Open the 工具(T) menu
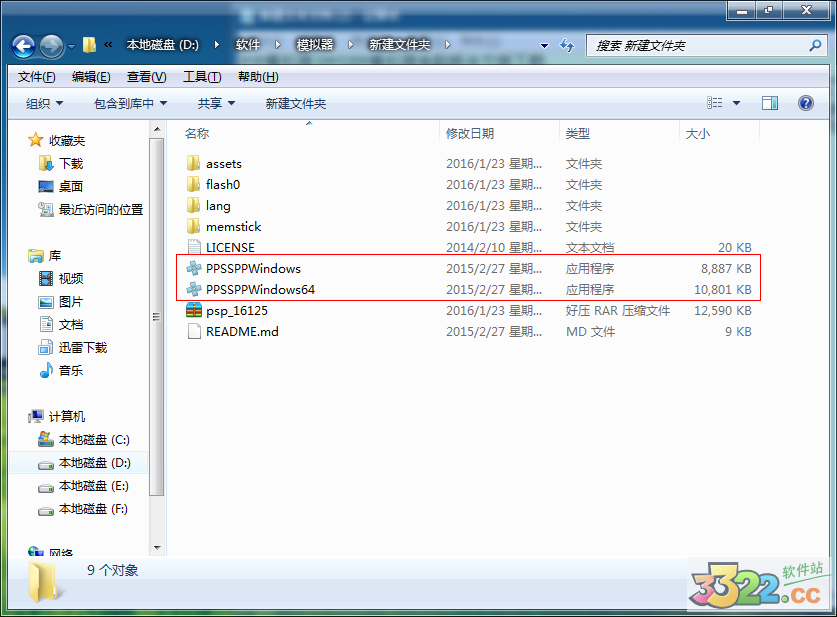The width and height of the screenshot is (837, 617). (x=202, y=77)
